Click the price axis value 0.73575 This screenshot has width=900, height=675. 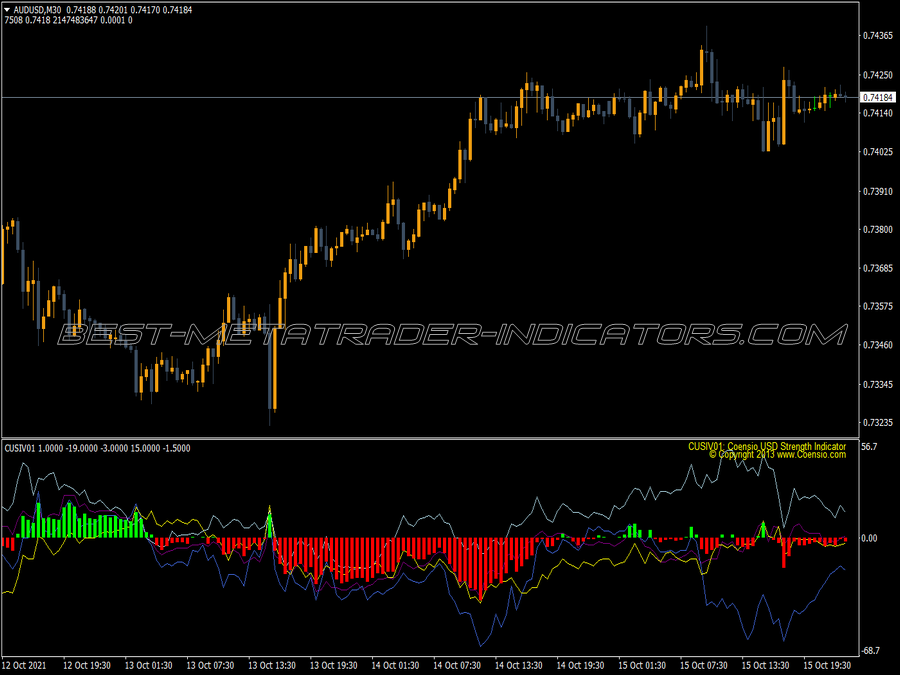coord(878,307)
